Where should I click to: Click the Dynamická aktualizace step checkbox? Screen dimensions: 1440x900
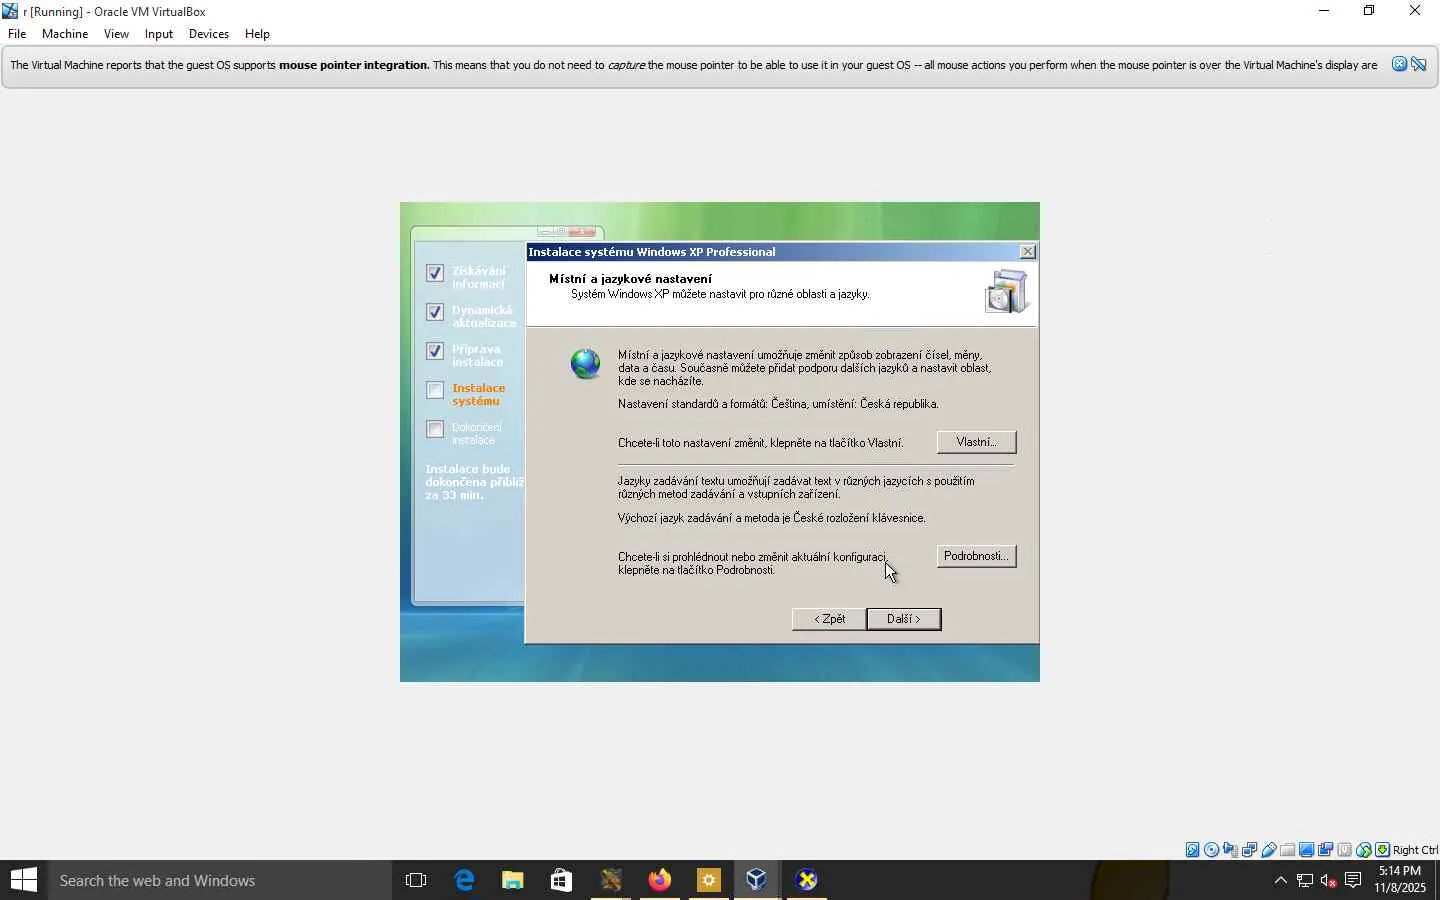pyautogui.click(x=435, y=312)
